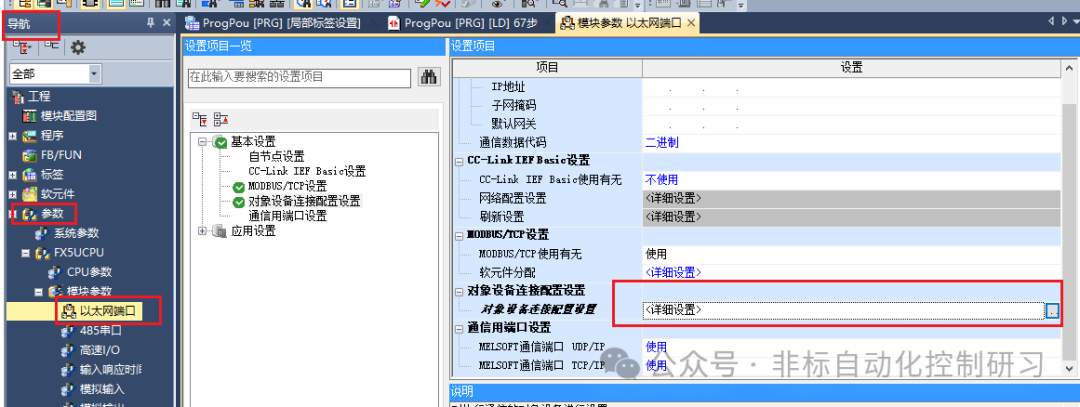Click 使用 value for MELSOFT通信端口 UDP/IP
The height and width of the screenshot is (407, 1080).
[x=656, y=347]
